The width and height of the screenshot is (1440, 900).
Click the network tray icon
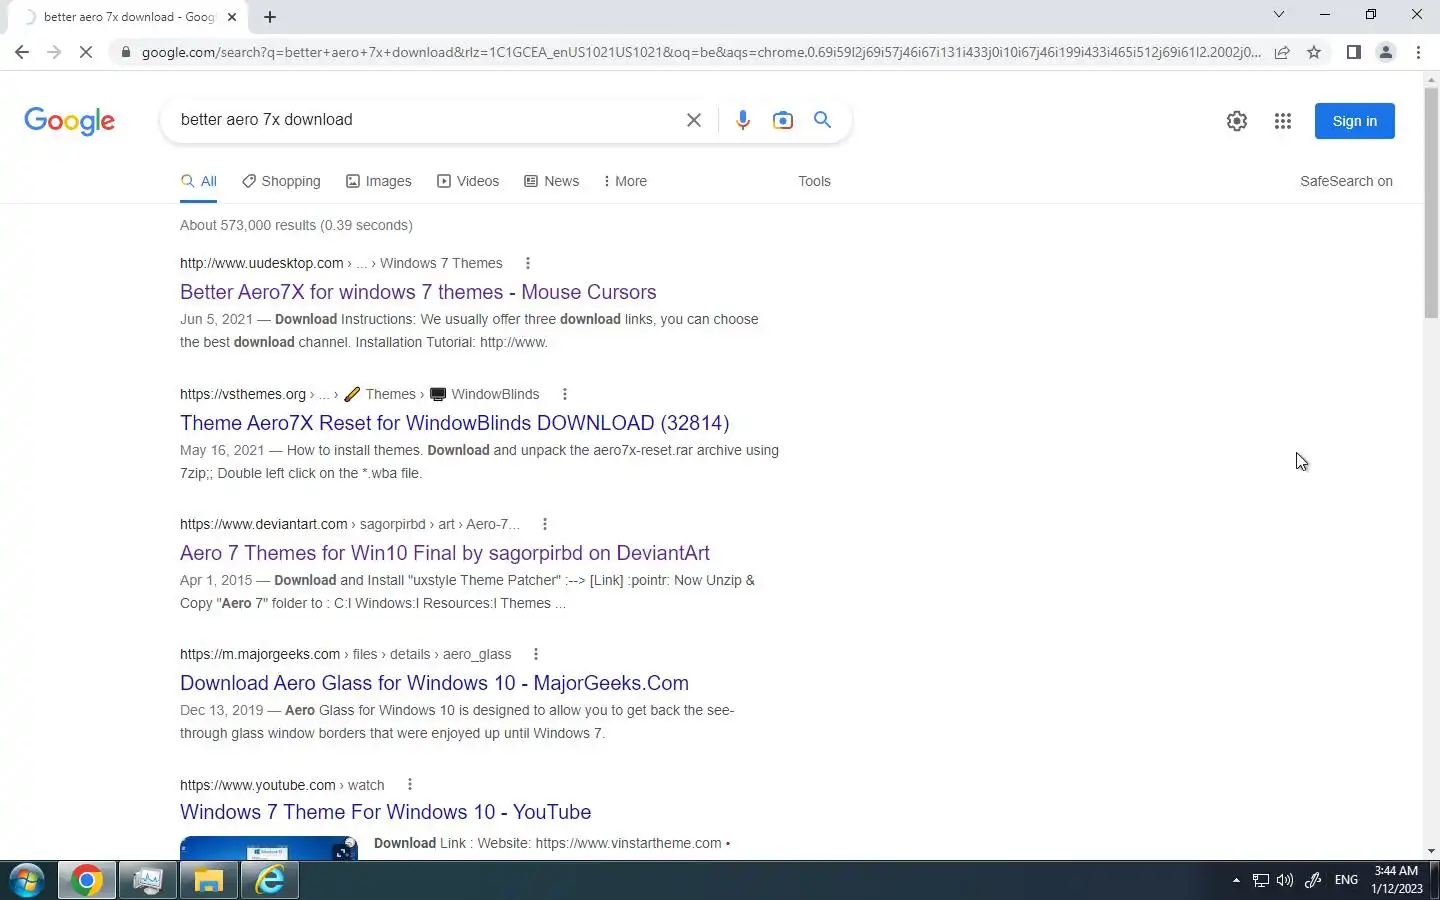tap(1260, 880)
